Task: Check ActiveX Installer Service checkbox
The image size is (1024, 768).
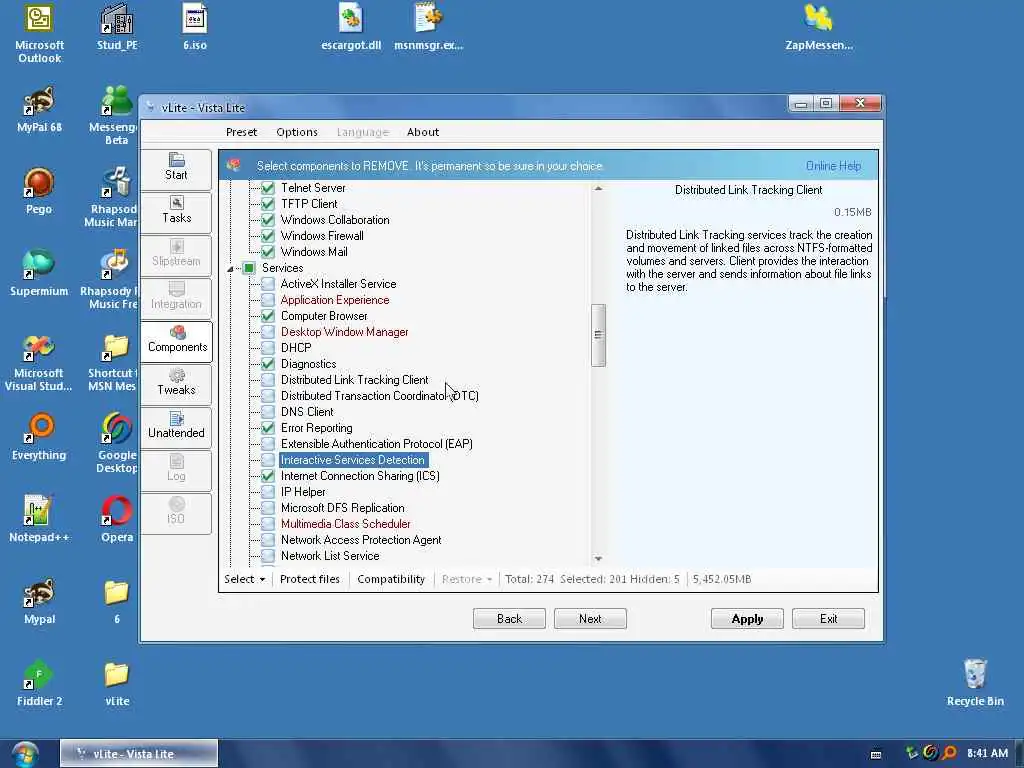Action: click(x=268, y=284)
